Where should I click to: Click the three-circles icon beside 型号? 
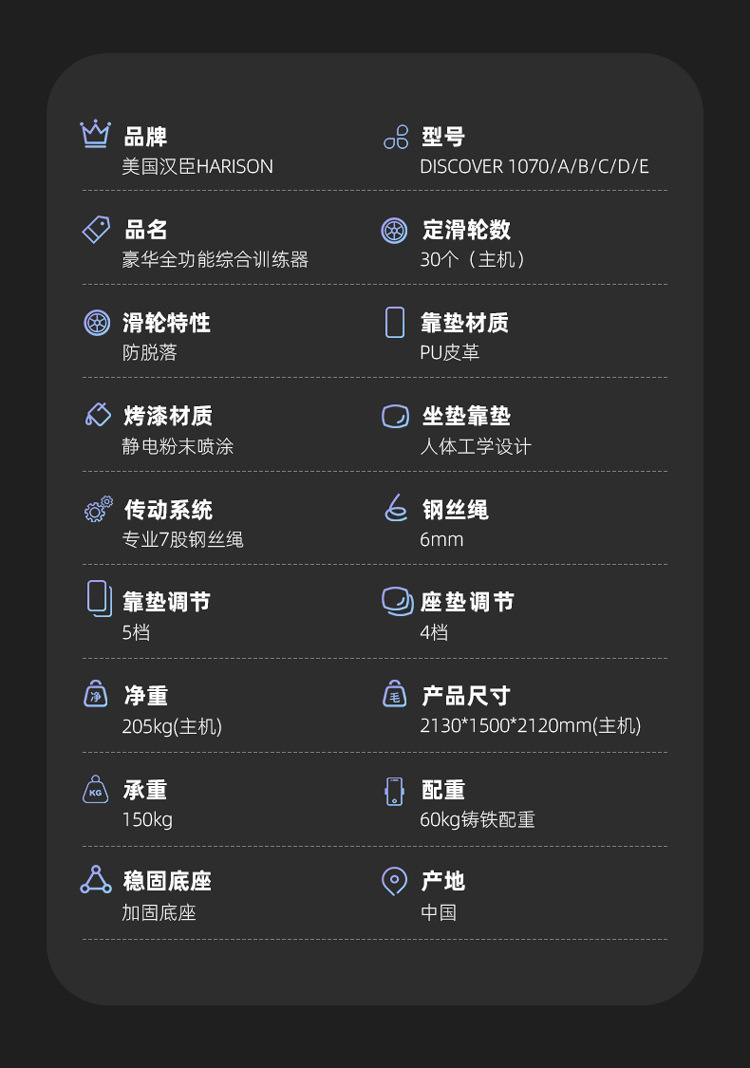point(396,137)
